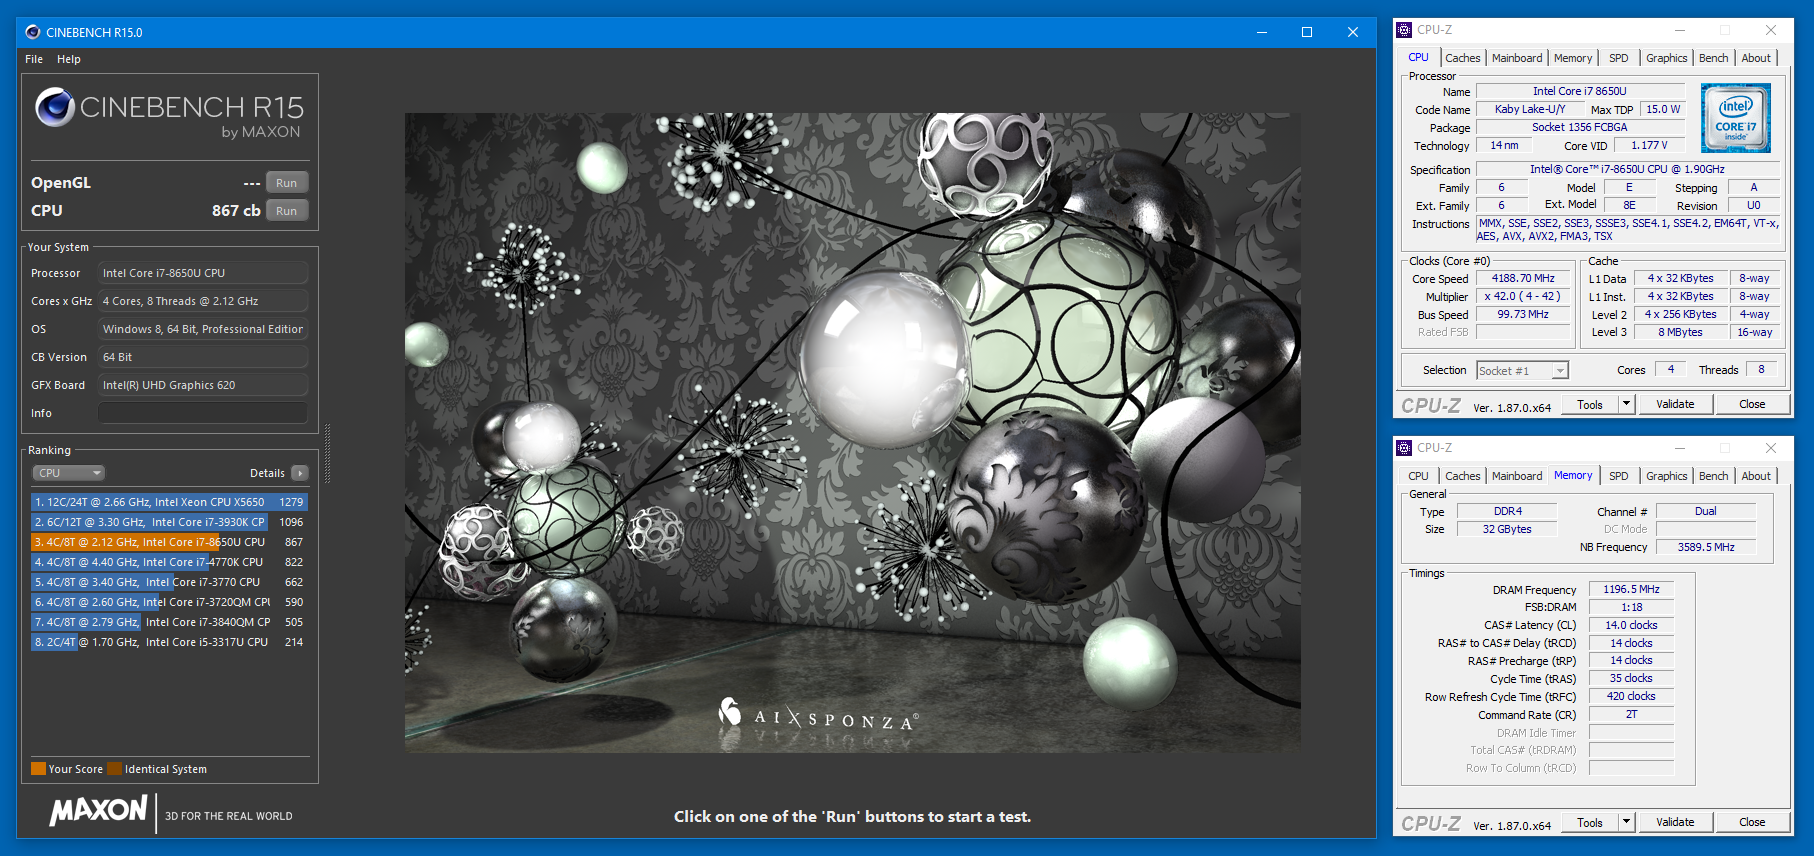Image resolution: width=1814 pixels, height=856 pixels.
Task: Click the rendered scene image preview
Action: coord(852,432)
